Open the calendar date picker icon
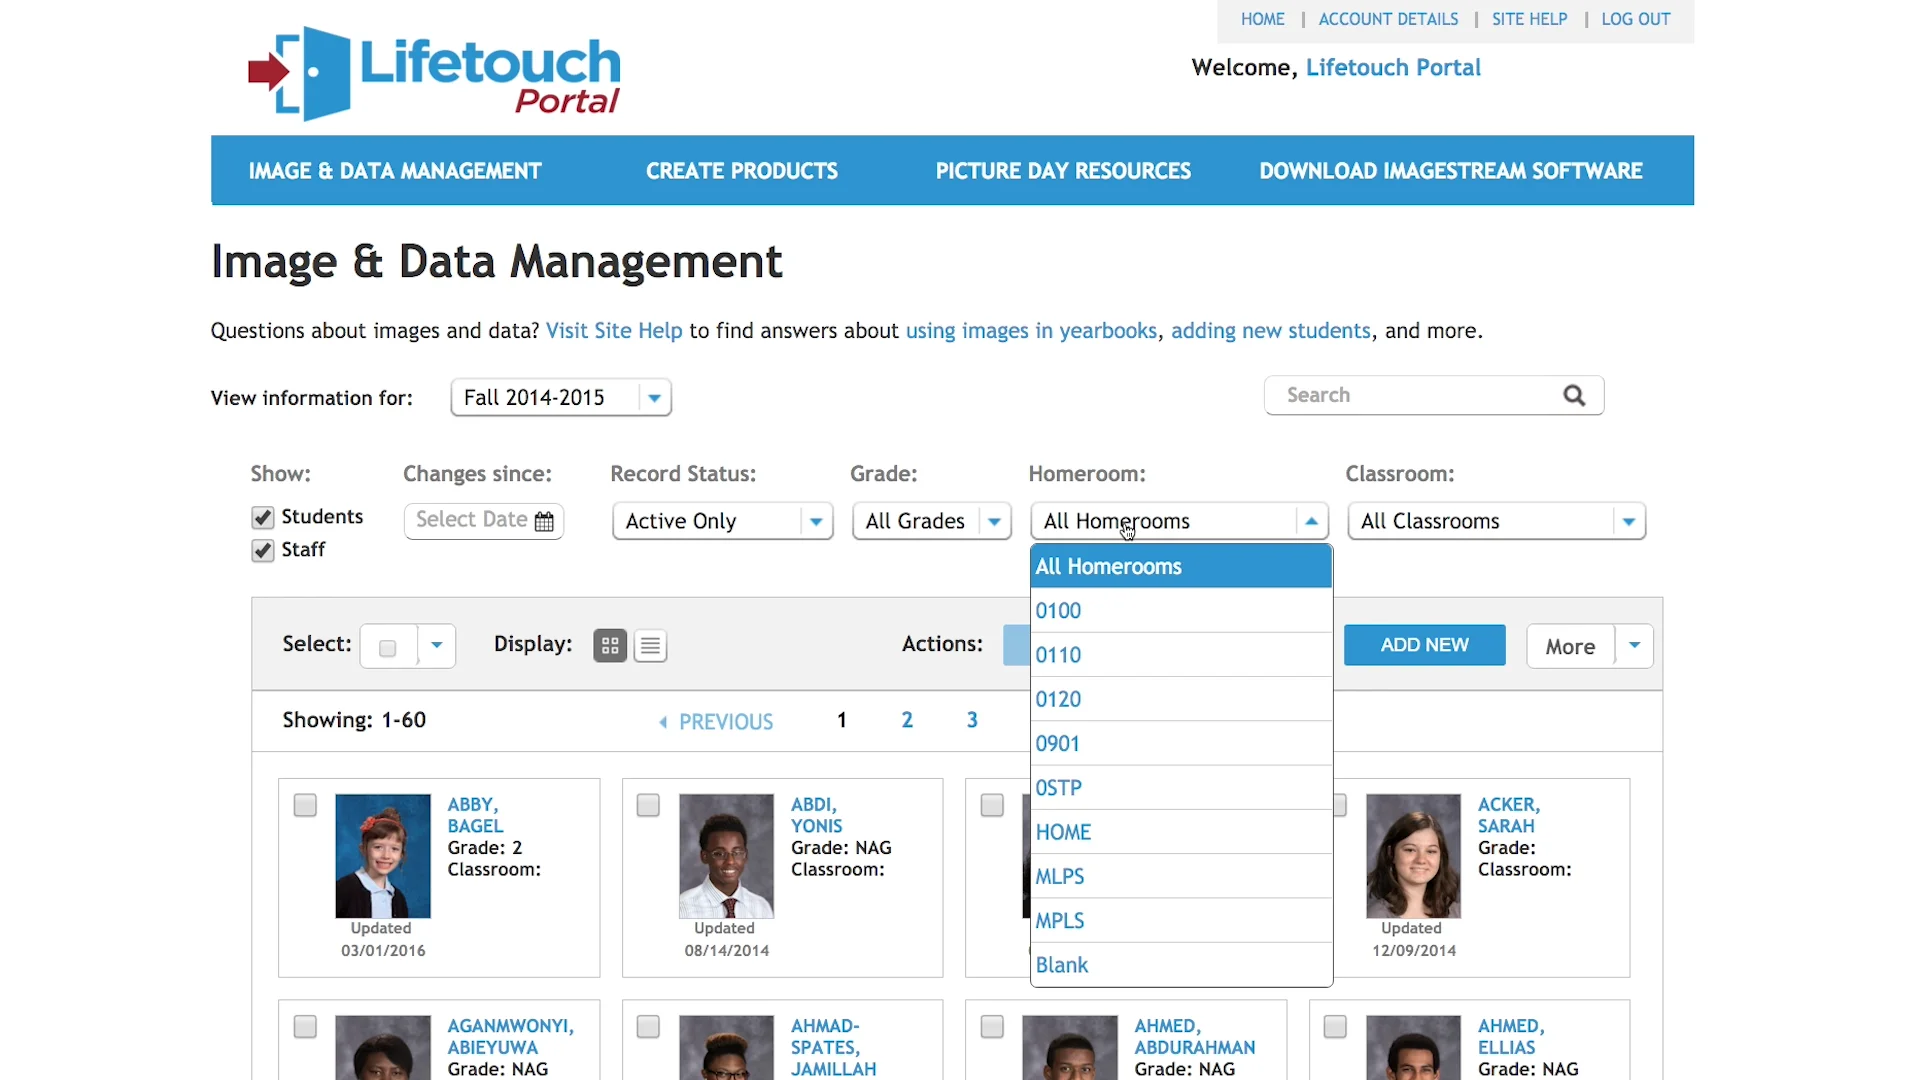The width and height of the screenshot is (1920, 1080). tap(544, 522)
